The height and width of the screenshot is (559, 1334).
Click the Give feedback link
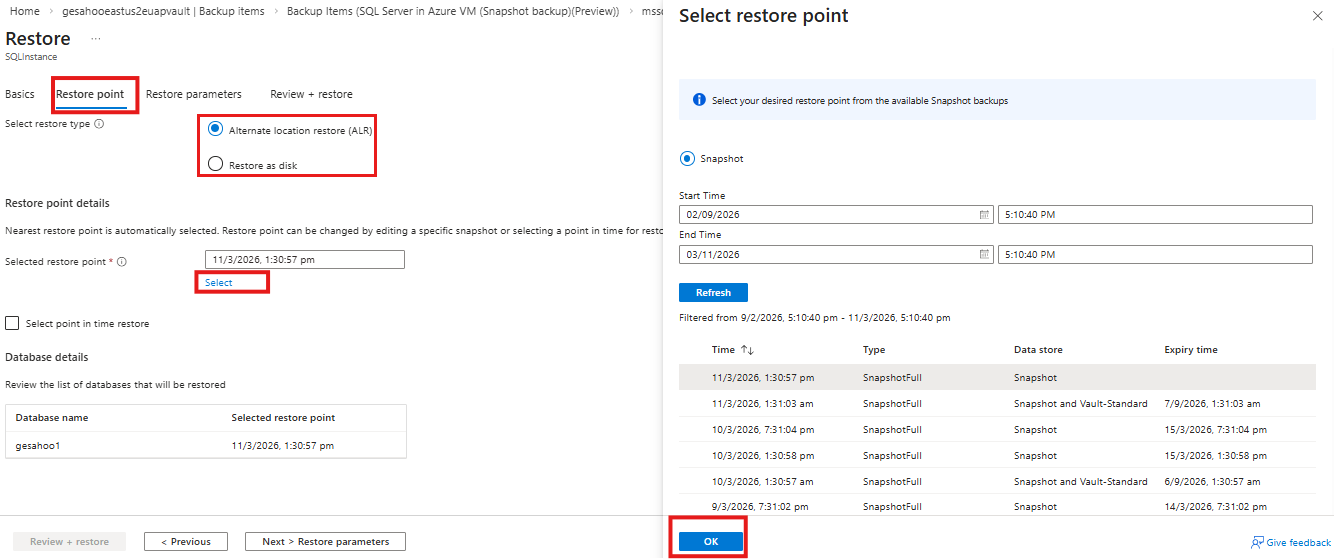click(x=1299, y=542)
